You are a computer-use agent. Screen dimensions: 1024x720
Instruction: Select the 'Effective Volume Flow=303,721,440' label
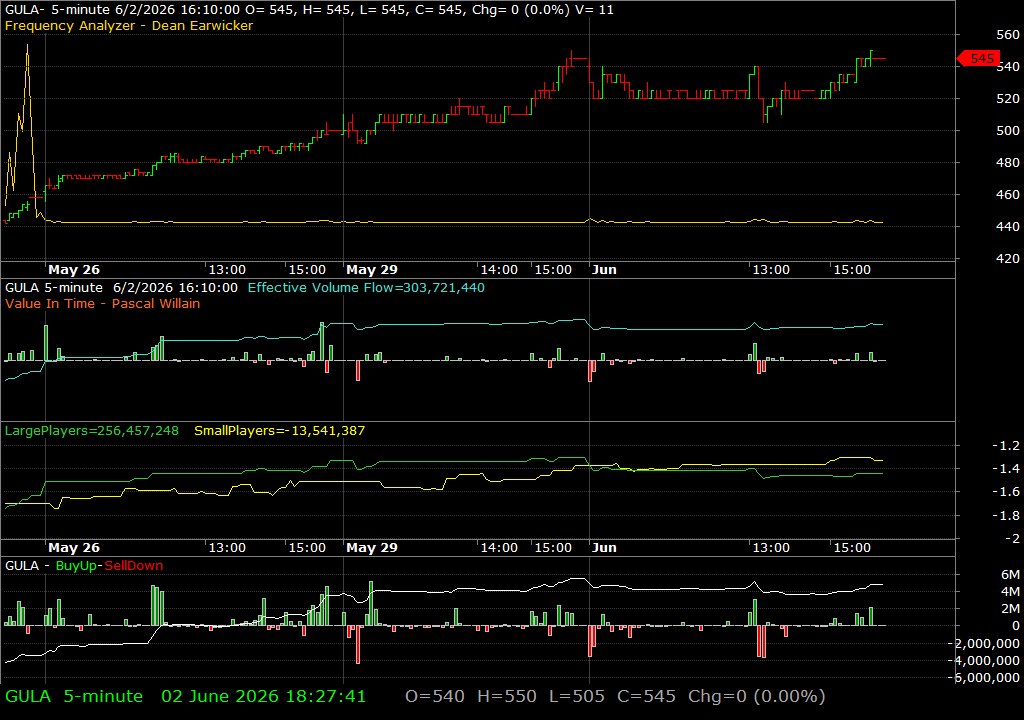coord(366,287)
